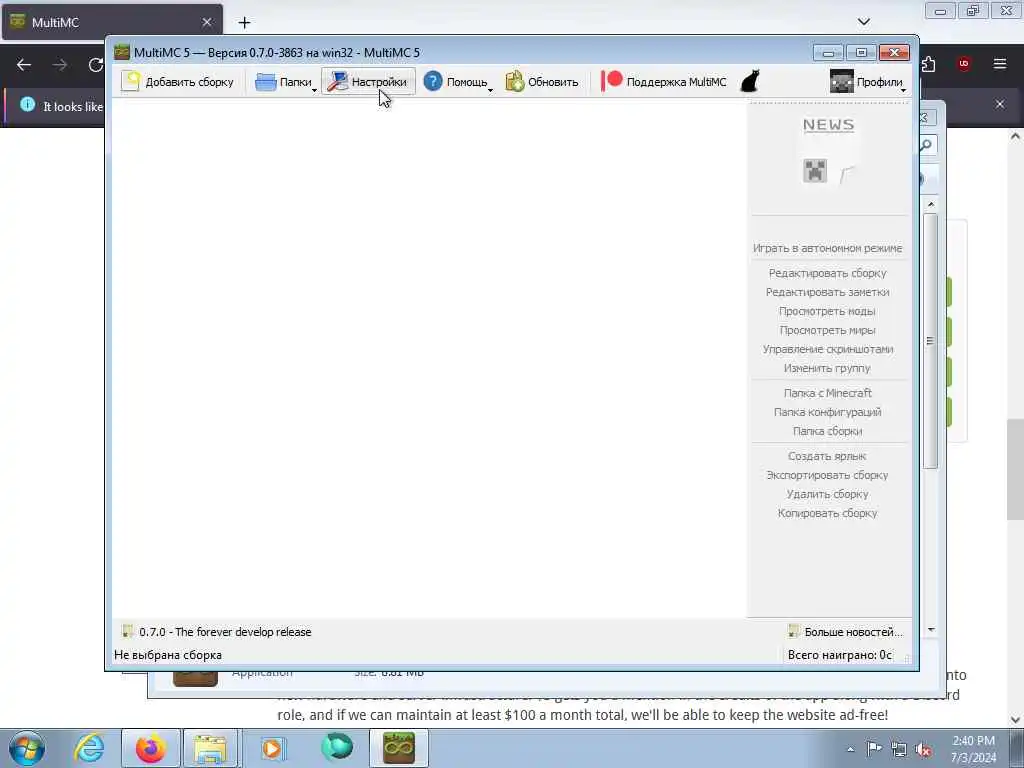Viewport: 1024px width, 768px height.
Task: Open Поддержка MultiMC Patreon link
Action: click(662, 82)
